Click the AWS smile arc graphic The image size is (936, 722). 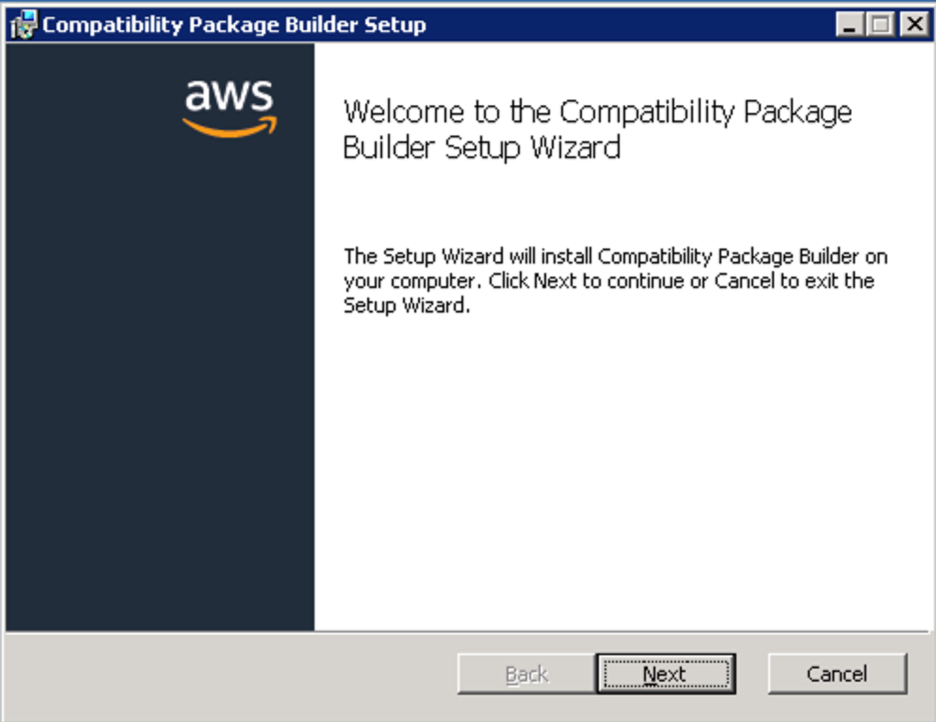click(x=226, y=128)
